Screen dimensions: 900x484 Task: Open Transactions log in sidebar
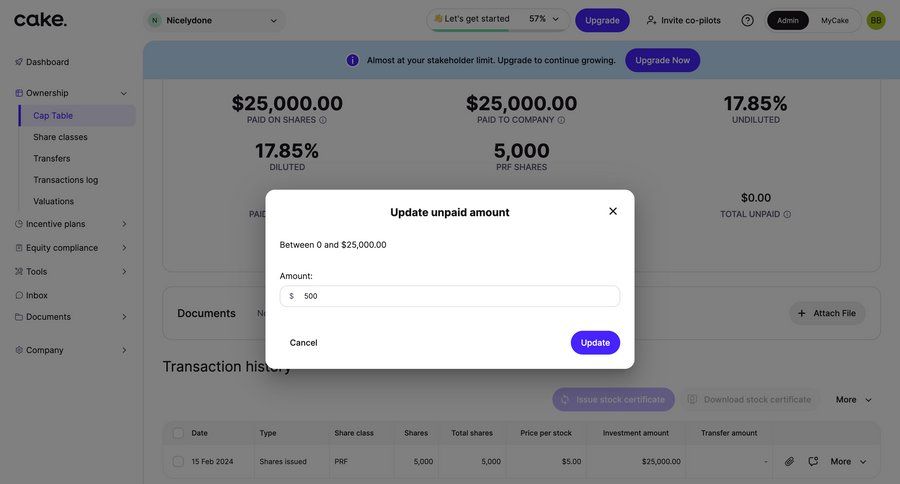65,180
